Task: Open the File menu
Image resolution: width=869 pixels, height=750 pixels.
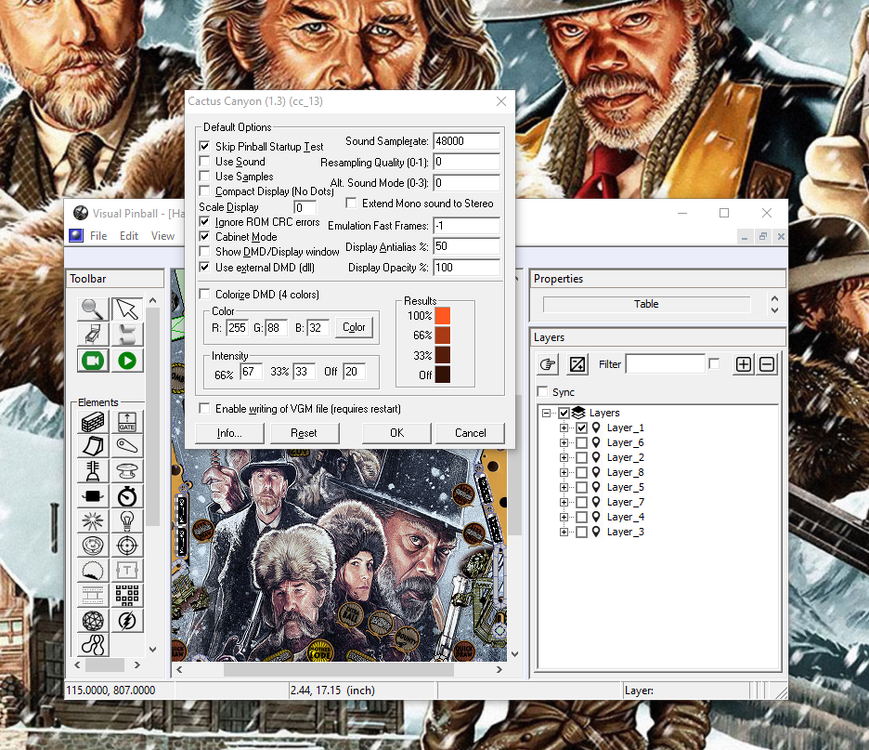Action: [x=98, y=236]
